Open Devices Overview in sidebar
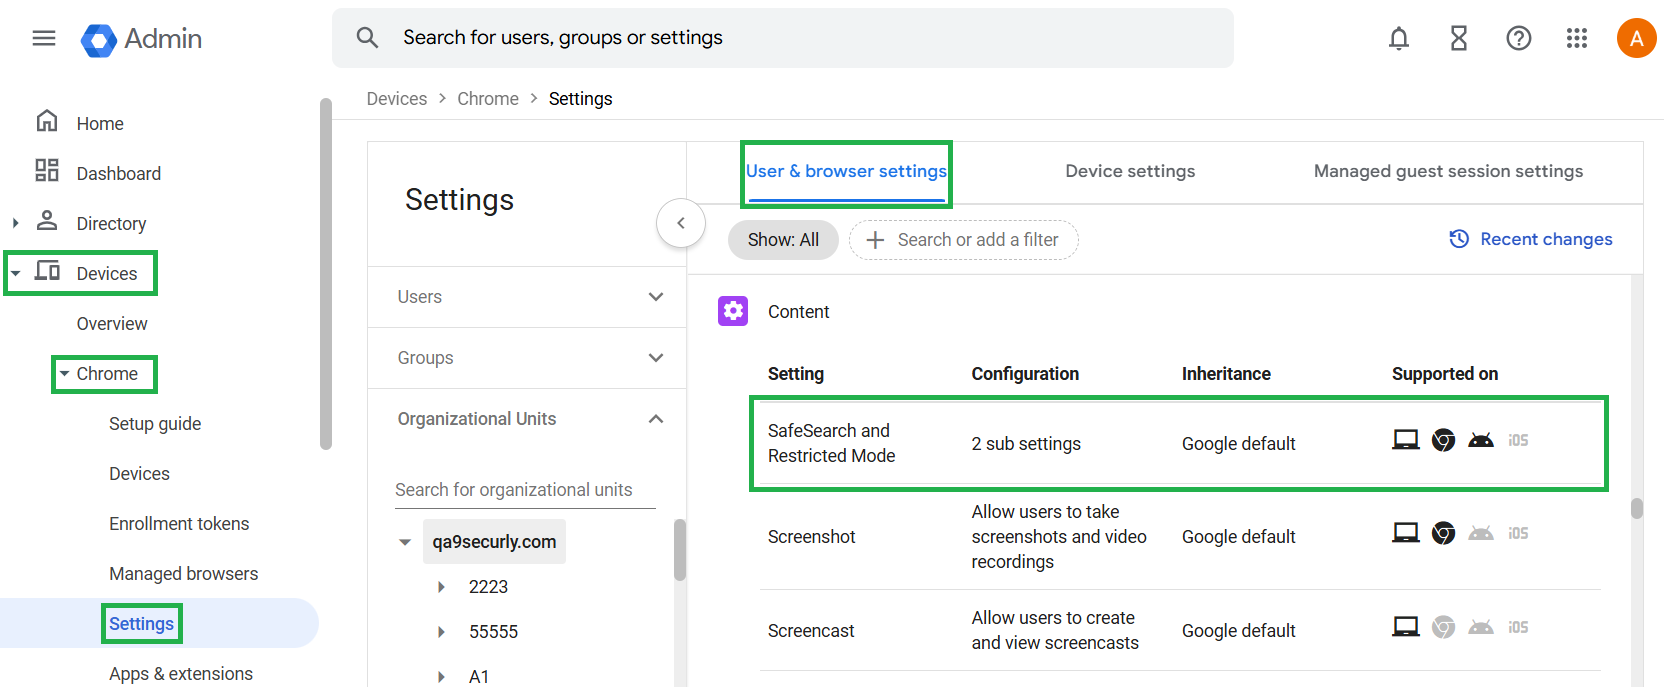1664x687 pixels. [112, 324]
